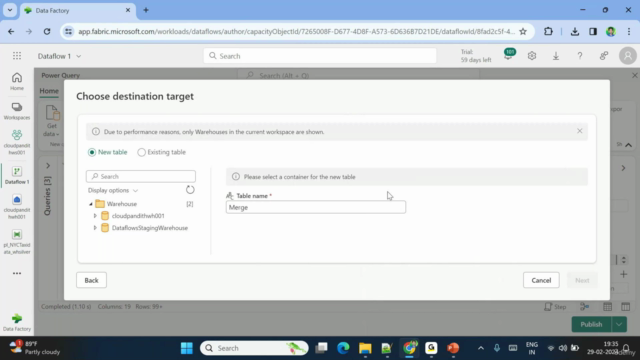
Task: Bookmark this page with star
Action: pyautogui.click(x=523, y=31)
